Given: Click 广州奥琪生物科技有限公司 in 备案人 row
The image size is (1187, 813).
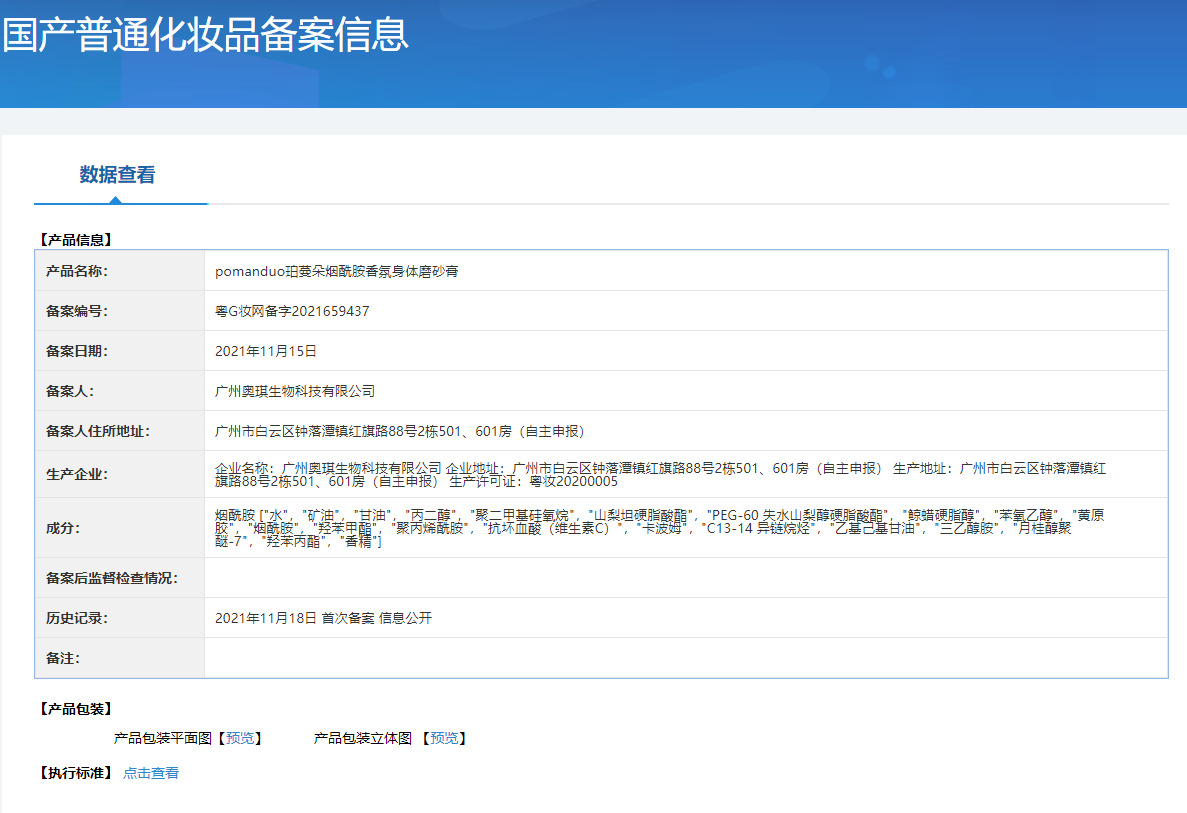Looking at the screenshot, I should pyautogui.click(x=295, y=391).
